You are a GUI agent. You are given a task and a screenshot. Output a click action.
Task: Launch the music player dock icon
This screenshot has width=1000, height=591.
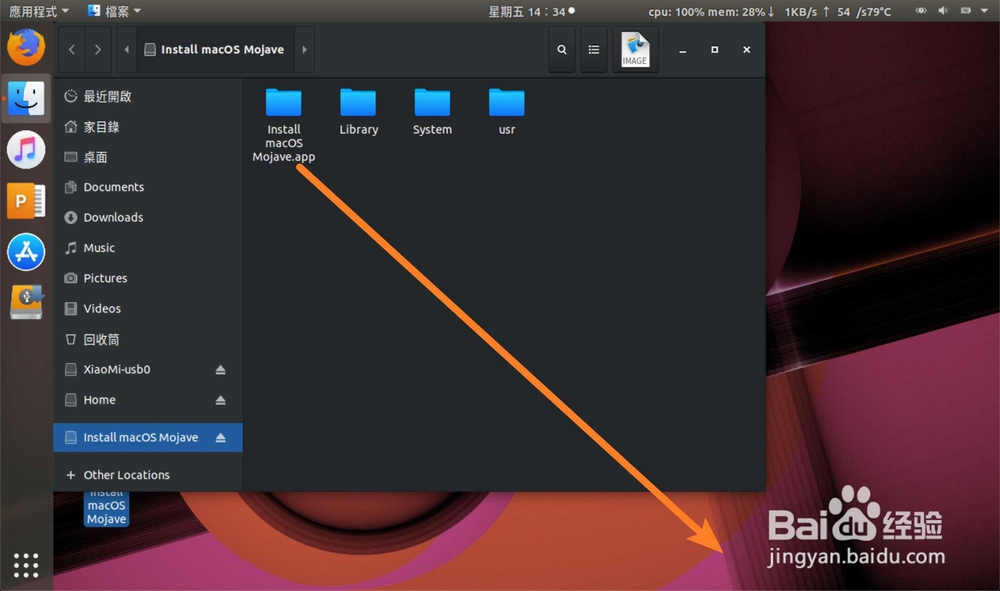point(26,150)
